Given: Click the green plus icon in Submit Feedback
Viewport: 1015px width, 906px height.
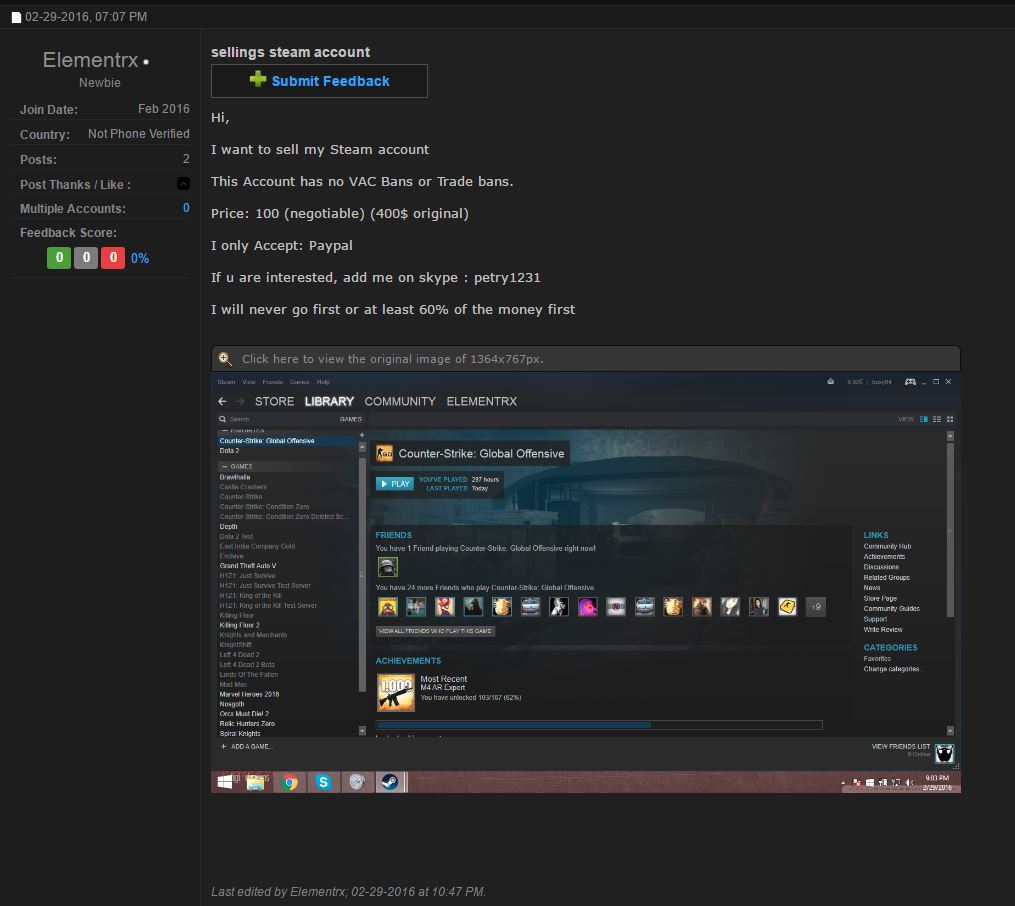Looking at the screenshot, I should [x=258, y=79].
